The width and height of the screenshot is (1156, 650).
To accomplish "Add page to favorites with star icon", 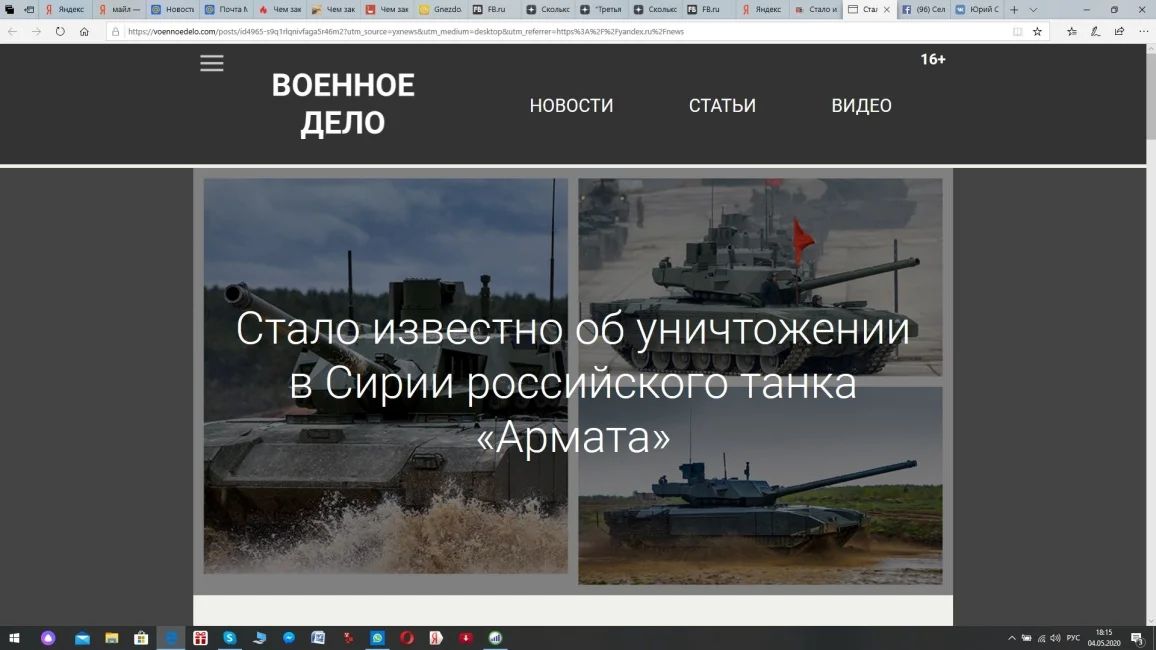I will tap(1037, 31).
